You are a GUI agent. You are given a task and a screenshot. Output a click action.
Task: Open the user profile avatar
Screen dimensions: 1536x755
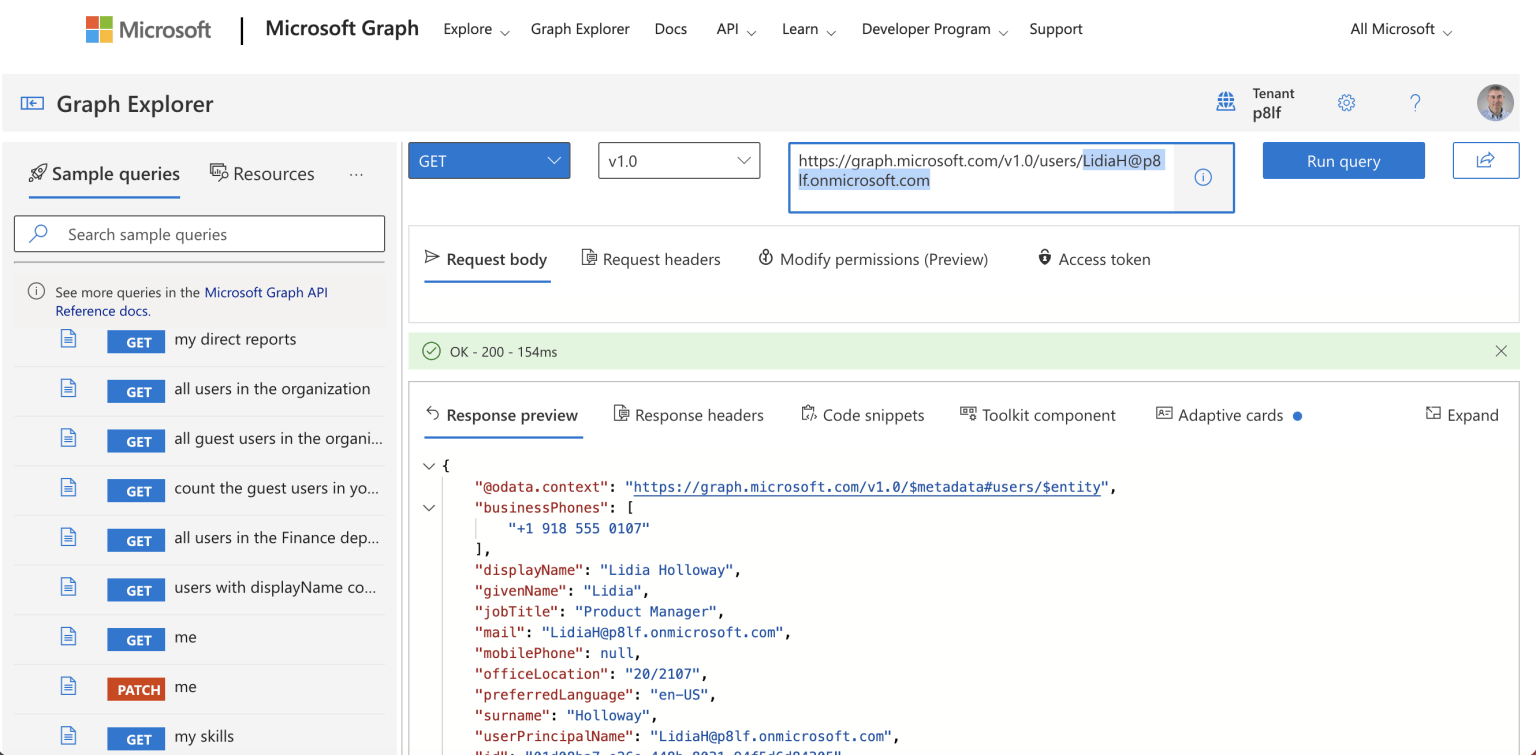[x=1495, y=103]
